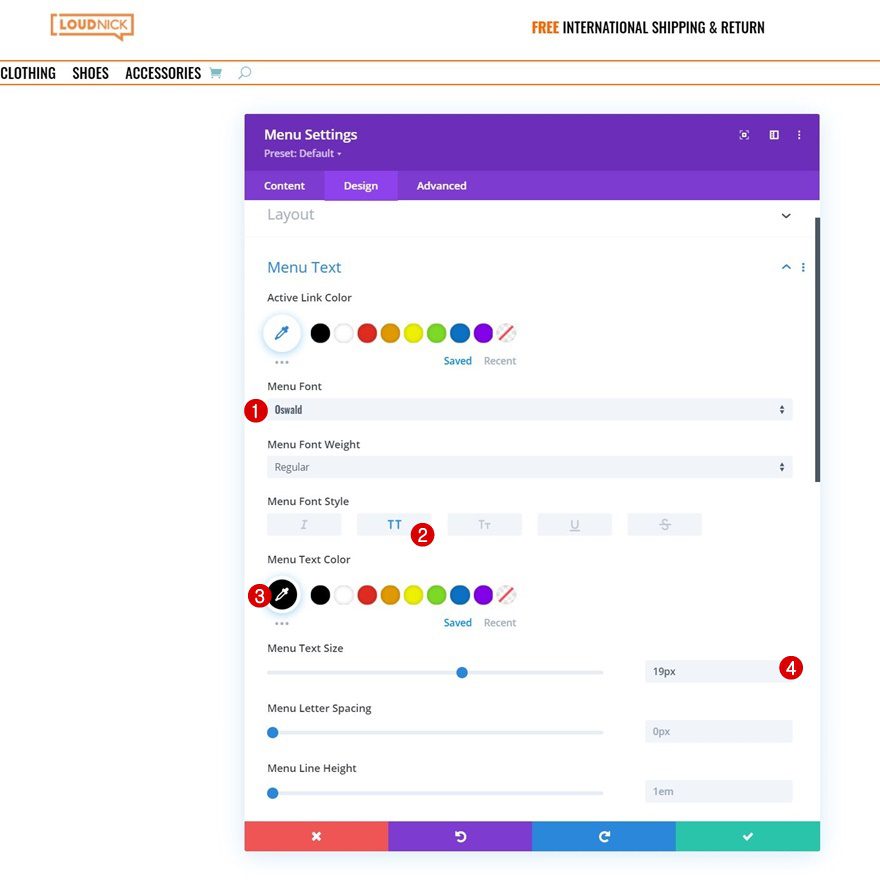Click the undo icon at the modal bottom
Image resolution: width=880 pixels, height=893 pixels.
[x=460, y=836]
